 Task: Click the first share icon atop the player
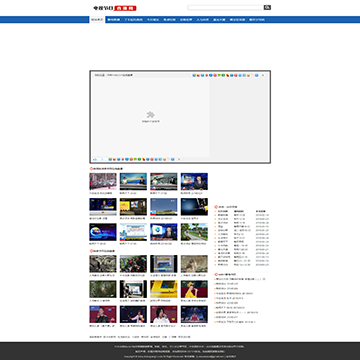coord(194,75)
